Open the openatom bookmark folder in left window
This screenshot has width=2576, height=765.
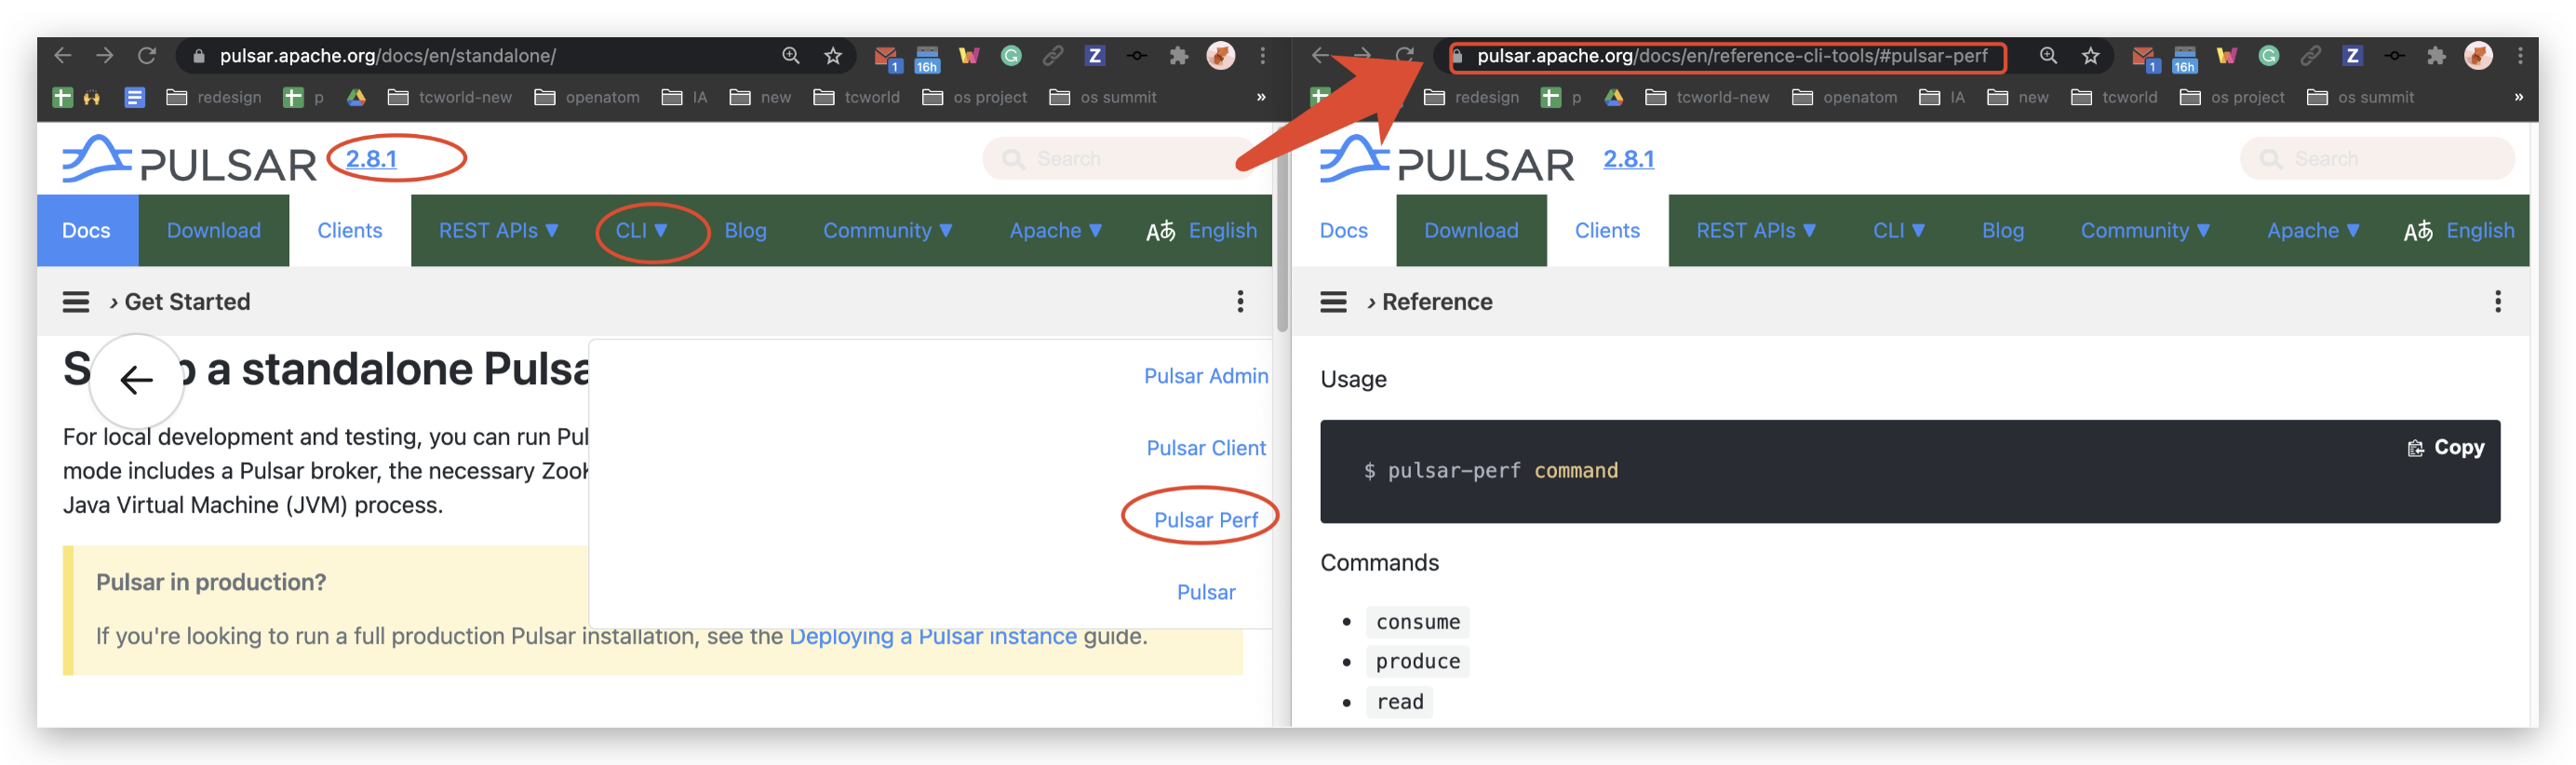[x=587, y=97]
